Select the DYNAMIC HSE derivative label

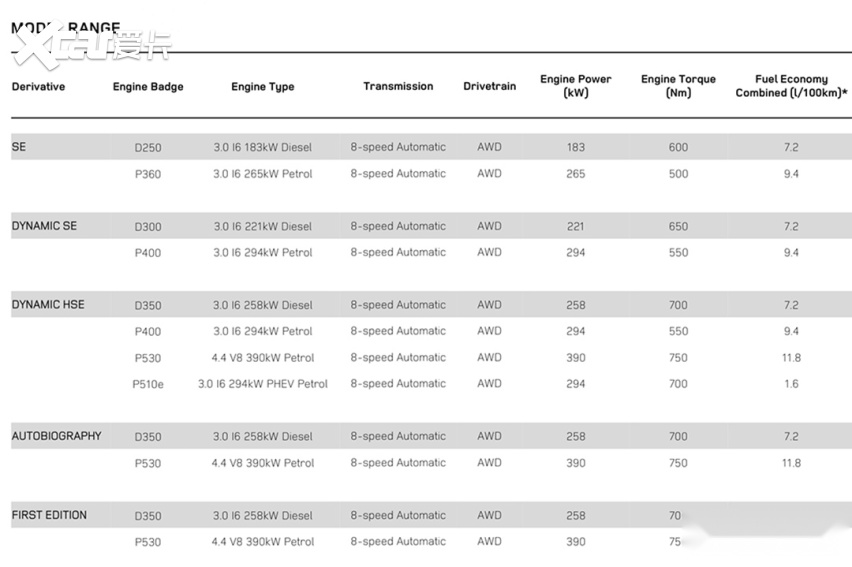[48, 304]
